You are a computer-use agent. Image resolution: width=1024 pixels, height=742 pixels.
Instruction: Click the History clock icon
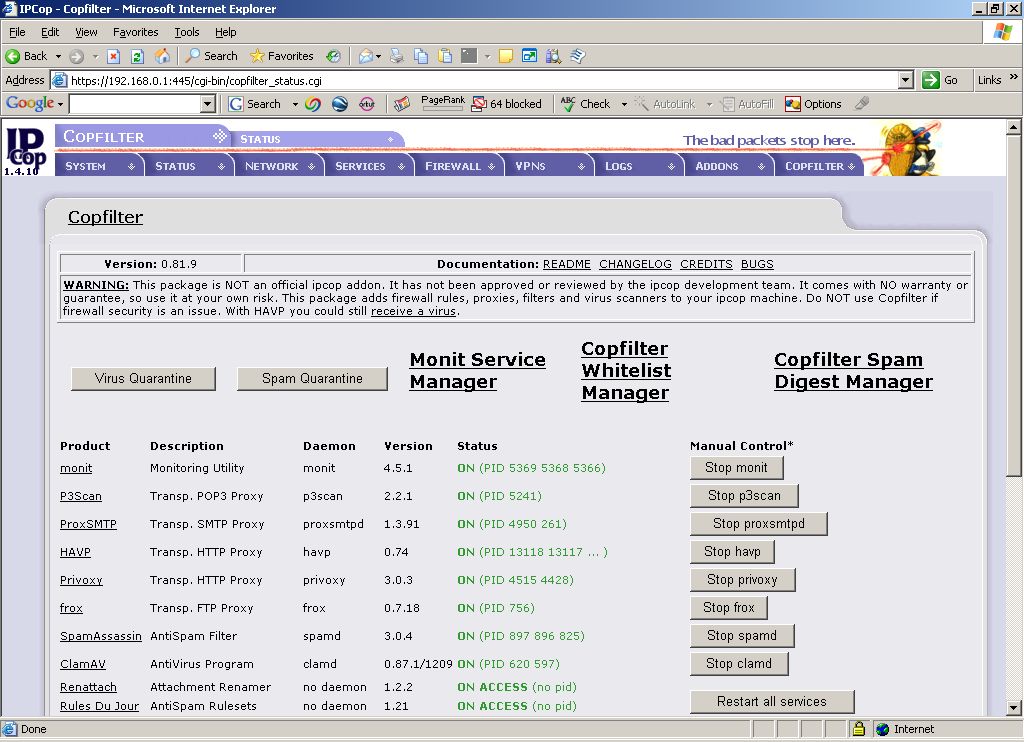coord(334,56)
